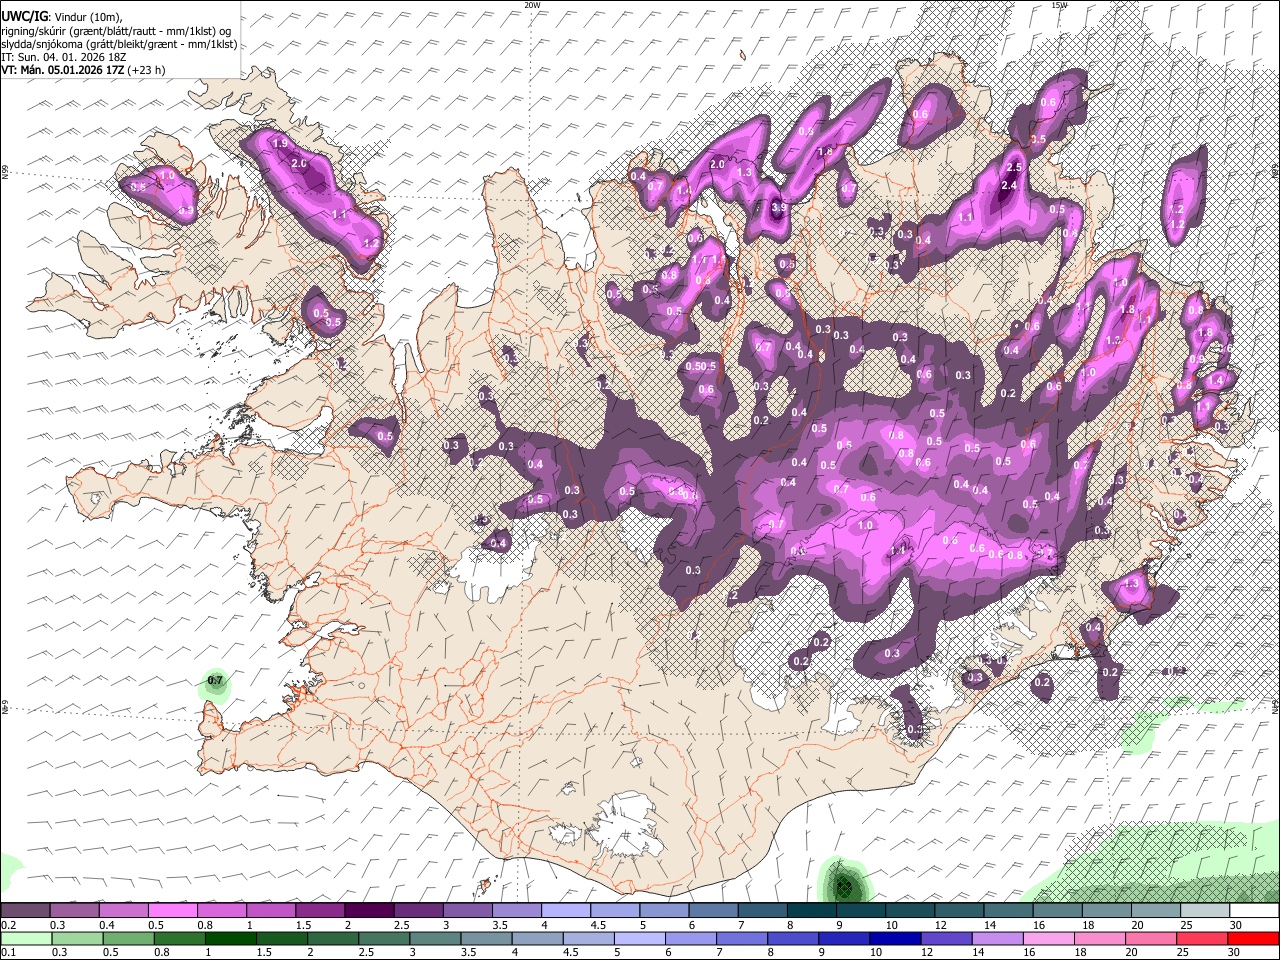The height and width of the screenshot is (960, 1280).
Task: Click the 15W longitude label at the top
Action: coord(1059,5)
